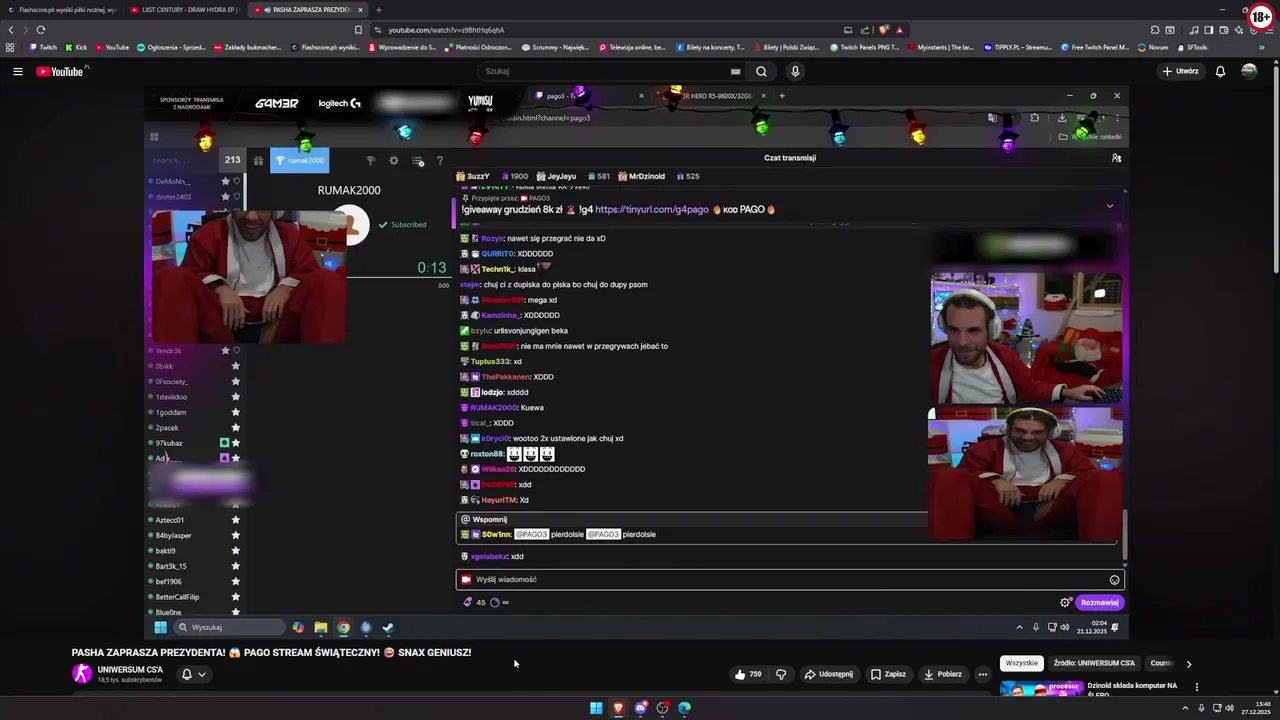Collapse the pinned chat message chevron
The image size is (1280, 720).
coord(1109,206)
